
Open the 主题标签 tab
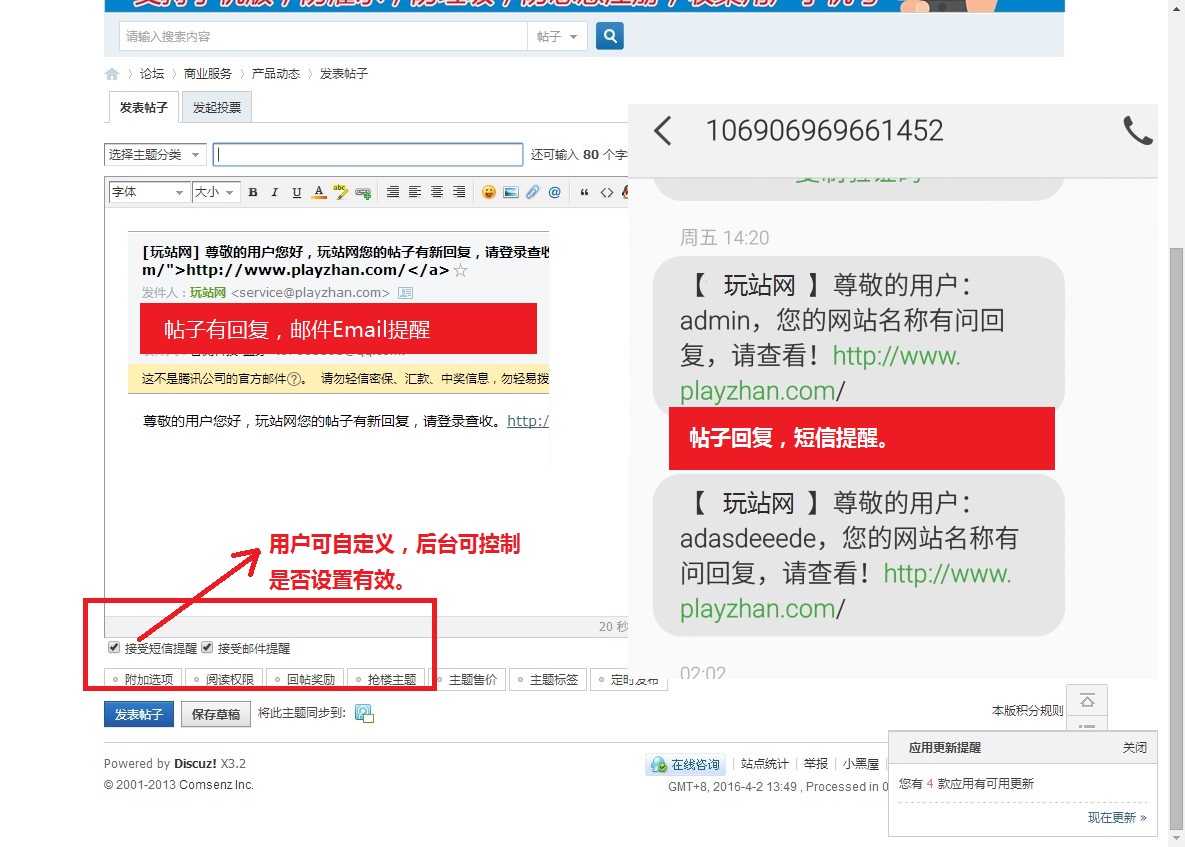(548, 679)
